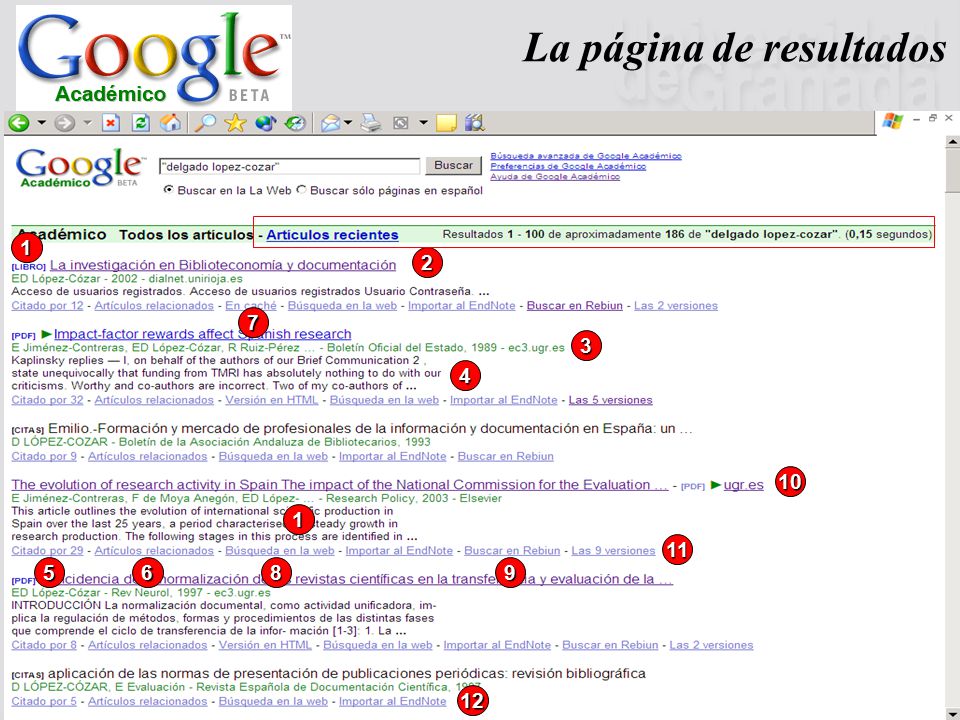Click 'Las 5 versiones' link

point(610,400)
